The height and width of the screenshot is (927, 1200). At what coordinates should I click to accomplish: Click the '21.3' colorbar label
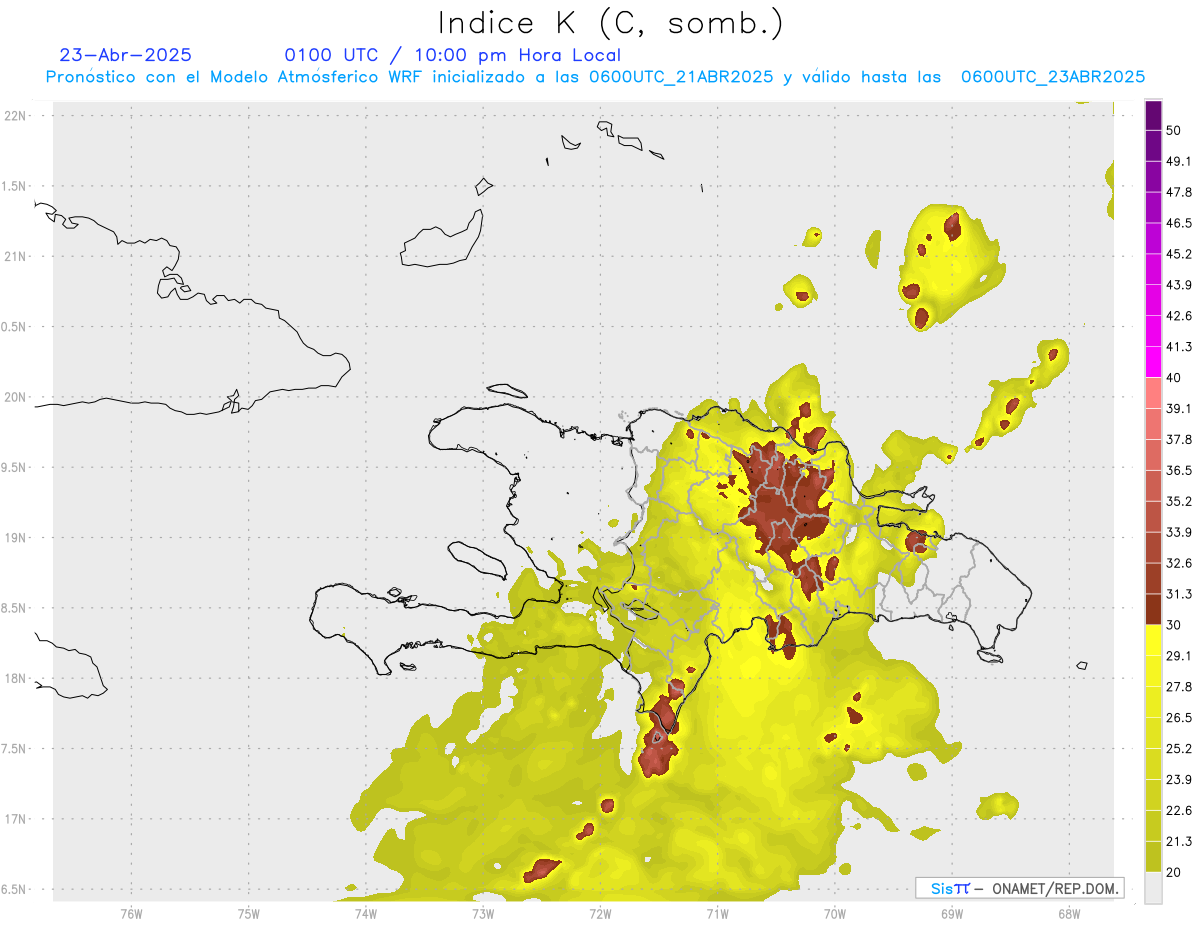tap(1179, 841)
